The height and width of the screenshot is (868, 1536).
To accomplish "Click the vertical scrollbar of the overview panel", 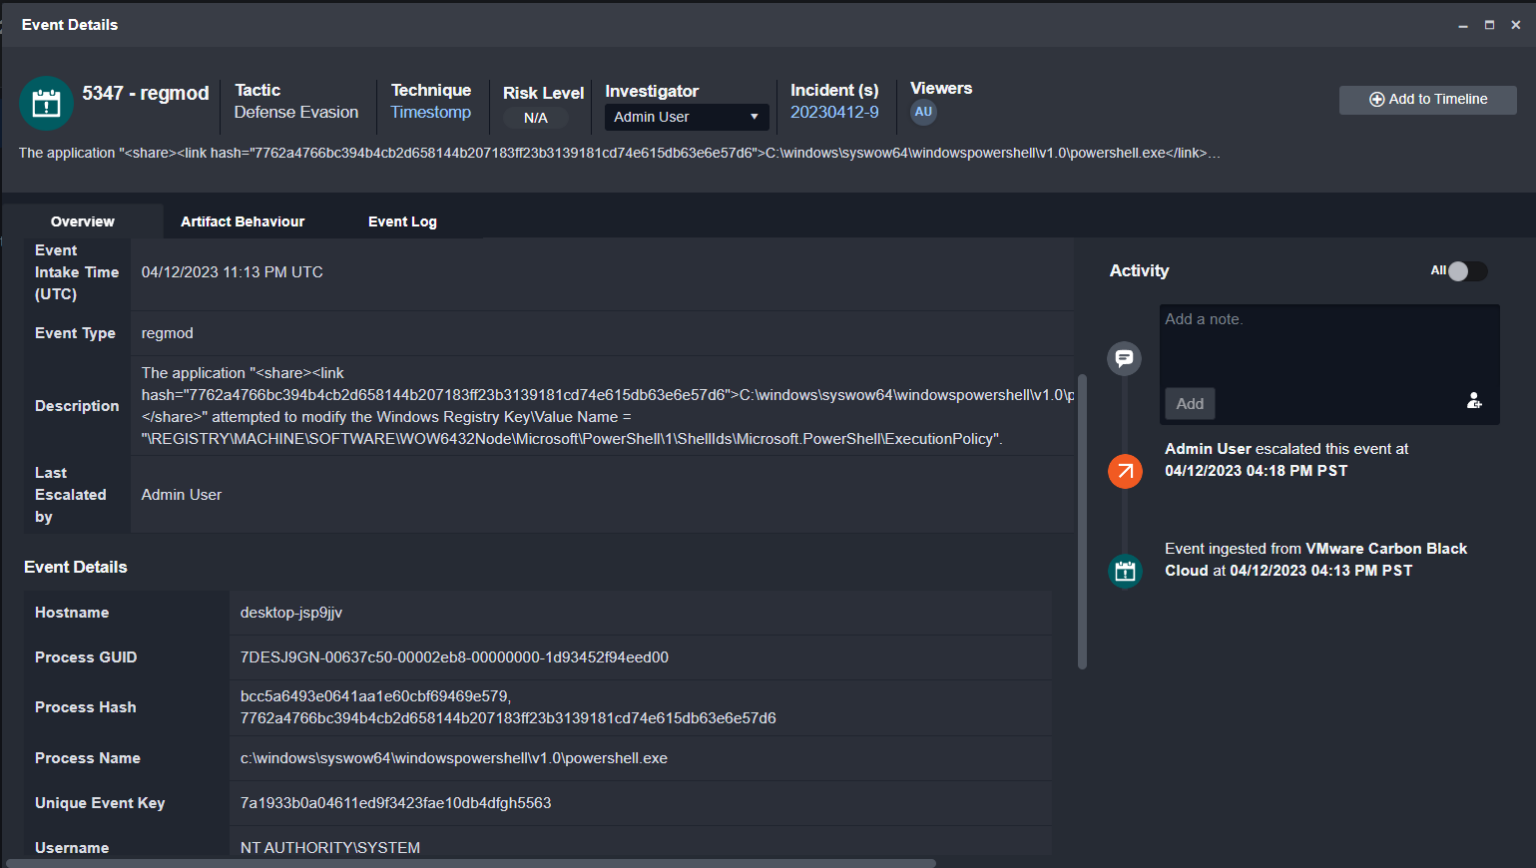I will click(x=1082, y=522).
